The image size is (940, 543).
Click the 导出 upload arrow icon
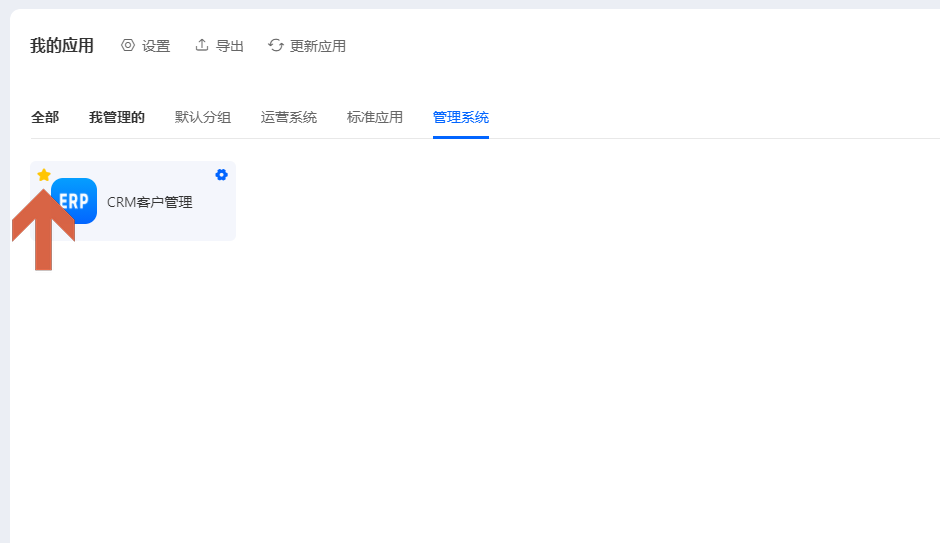coord(202,45)
